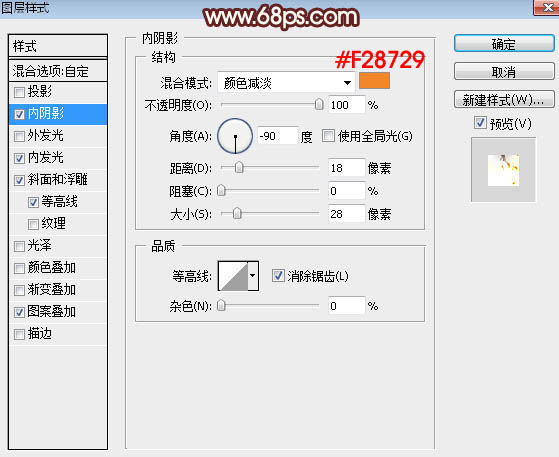Click the 不透明度 opacity slider handle
The width and height of the screenshot is (559, 457).
[x=319, y=104]
